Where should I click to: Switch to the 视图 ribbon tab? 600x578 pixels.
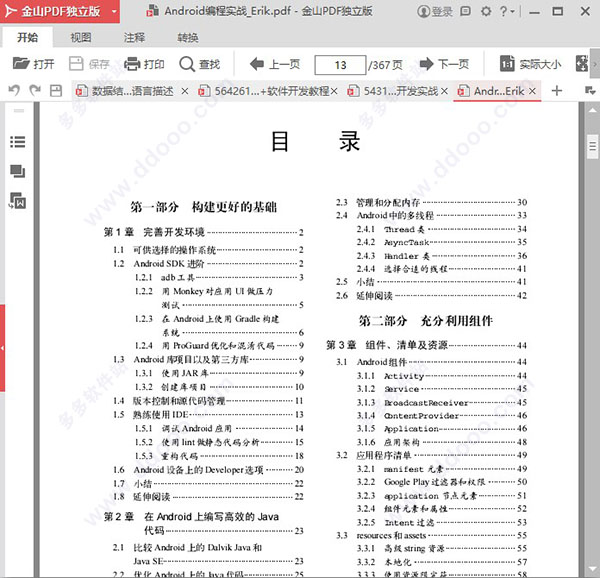[81, 37]
